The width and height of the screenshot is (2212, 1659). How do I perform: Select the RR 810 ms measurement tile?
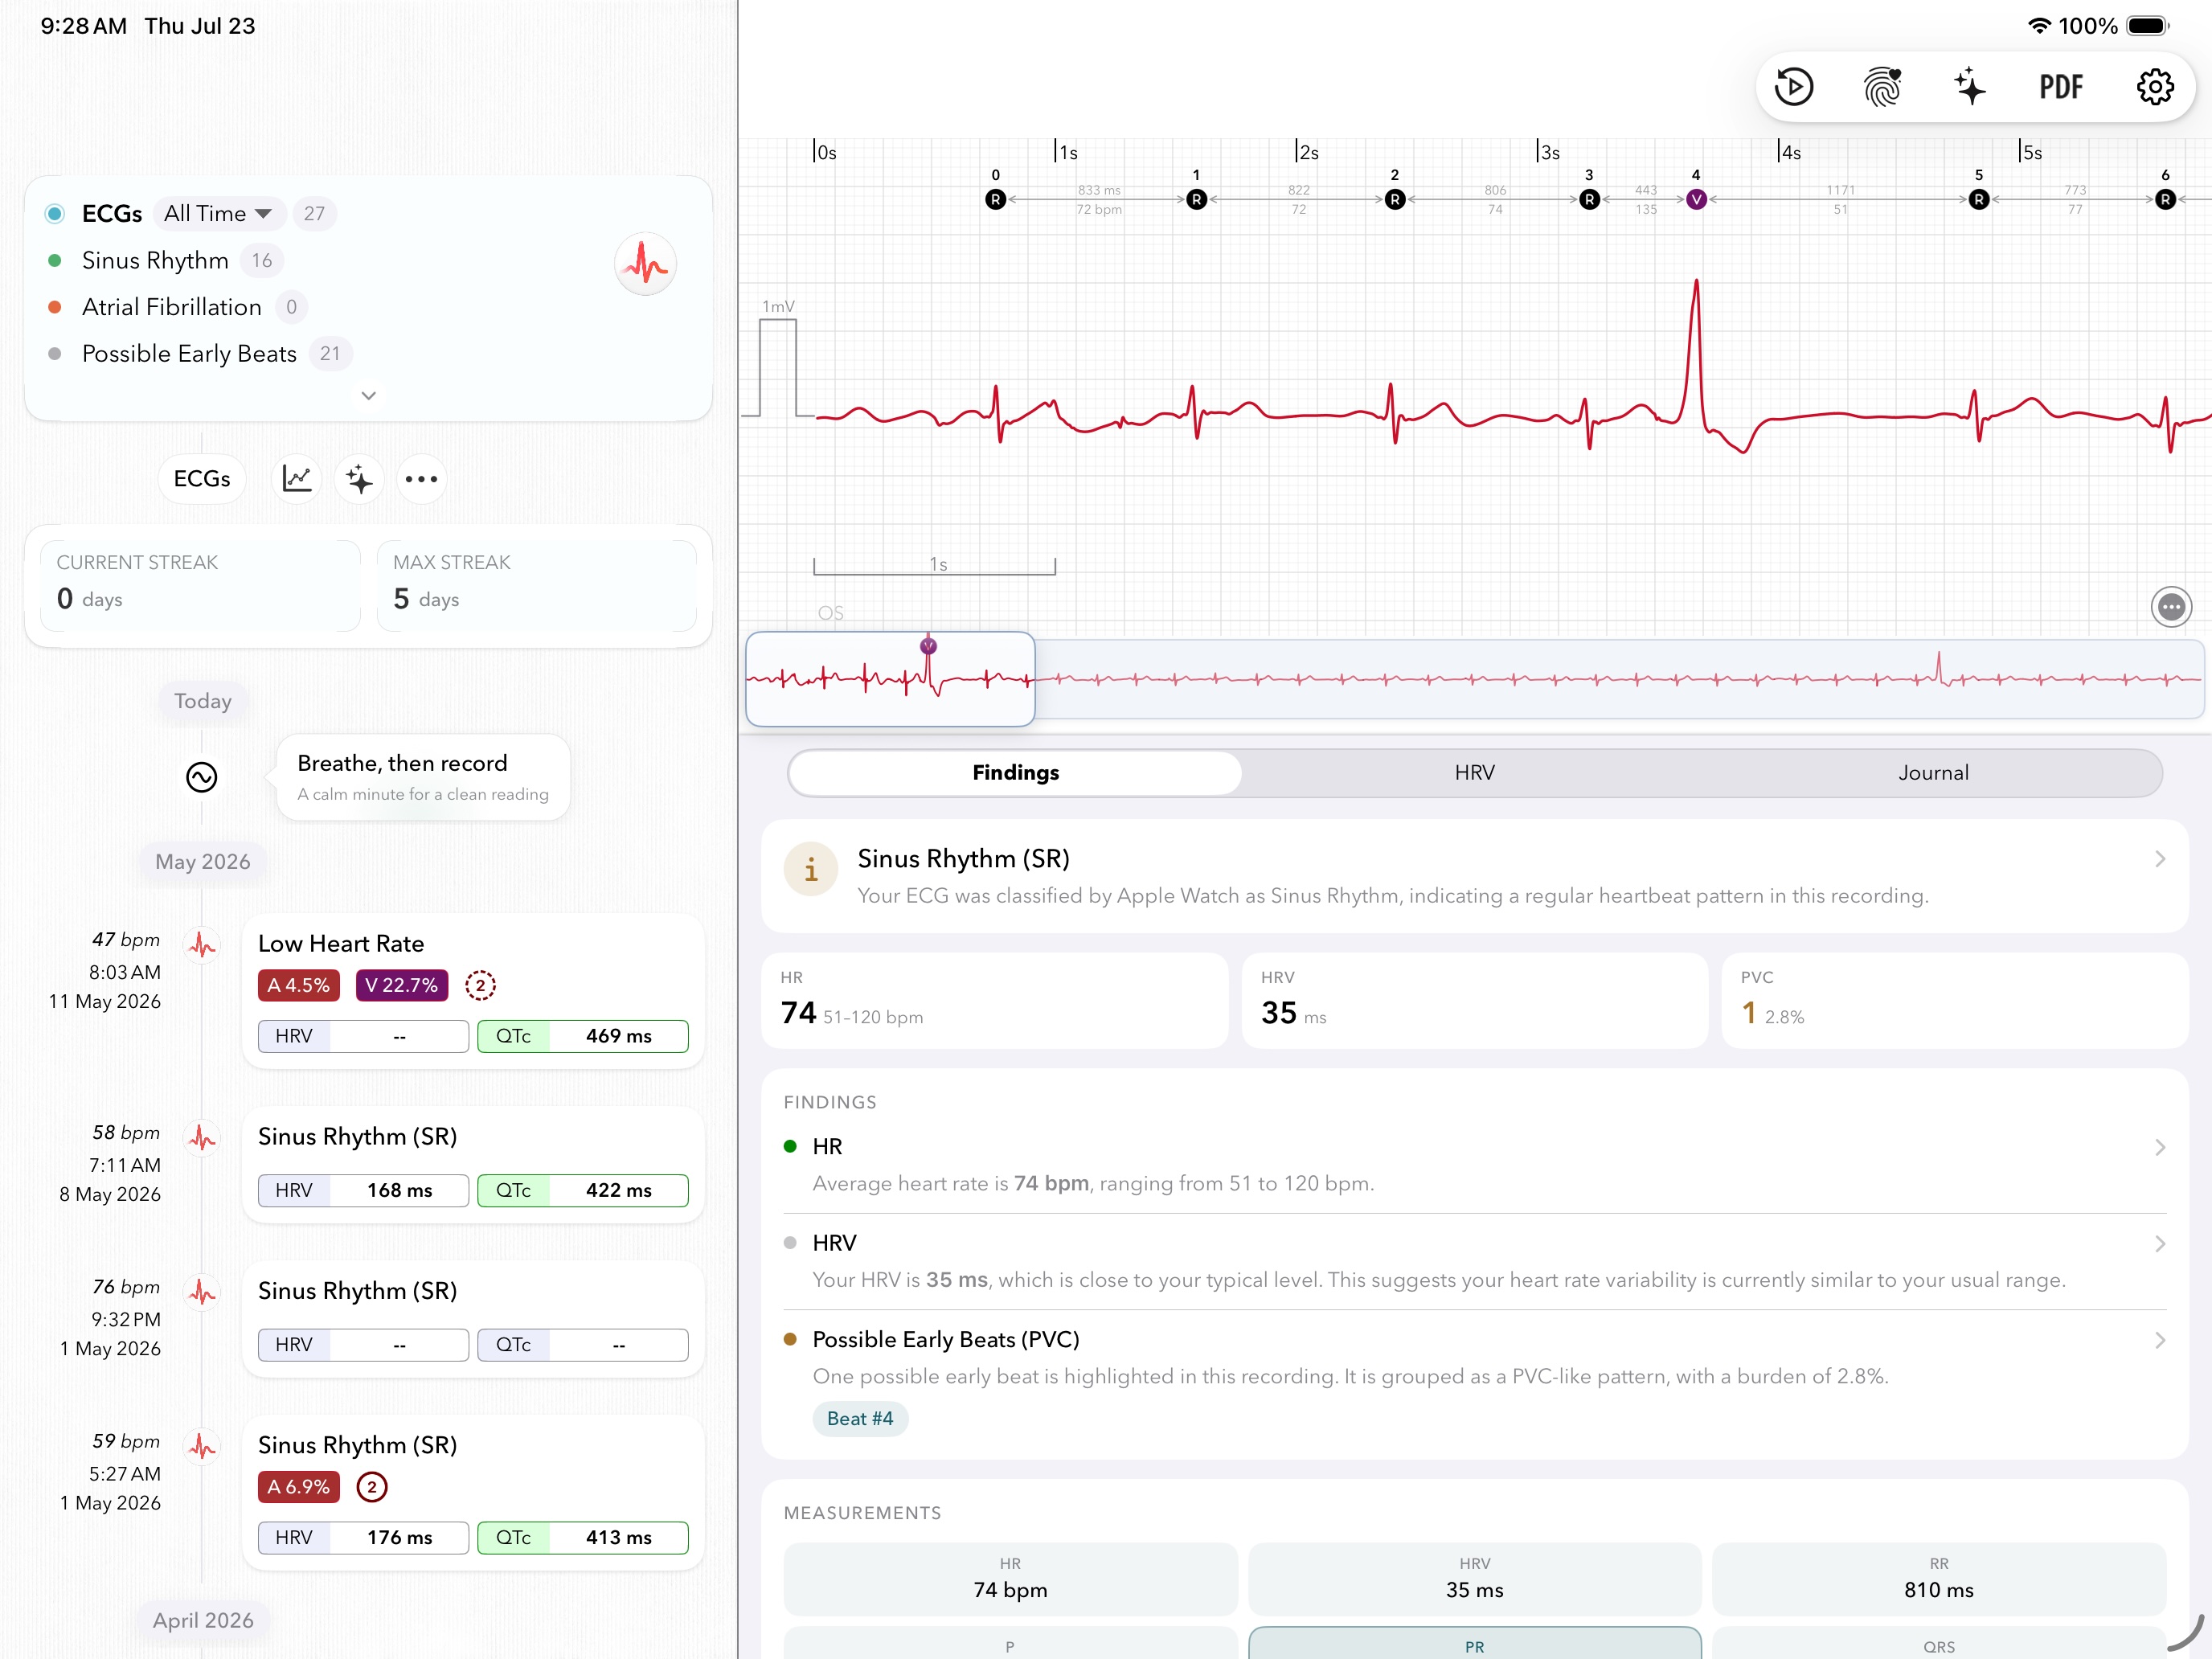(1938, 1579)
